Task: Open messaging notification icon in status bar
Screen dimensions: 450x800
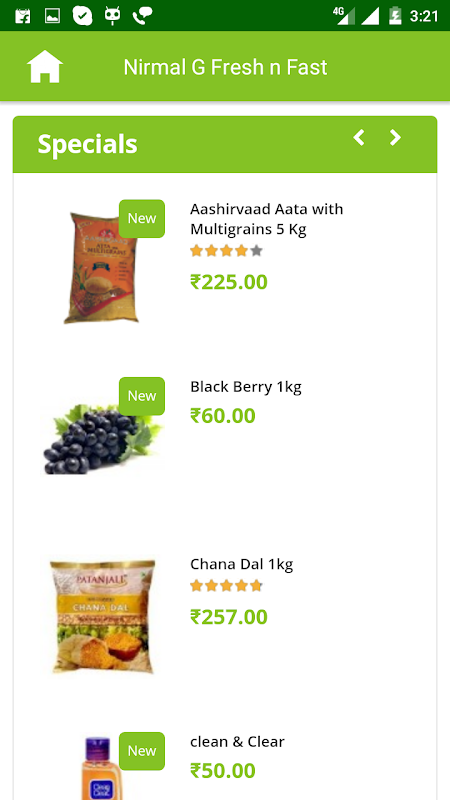Action: pos(83,16)
